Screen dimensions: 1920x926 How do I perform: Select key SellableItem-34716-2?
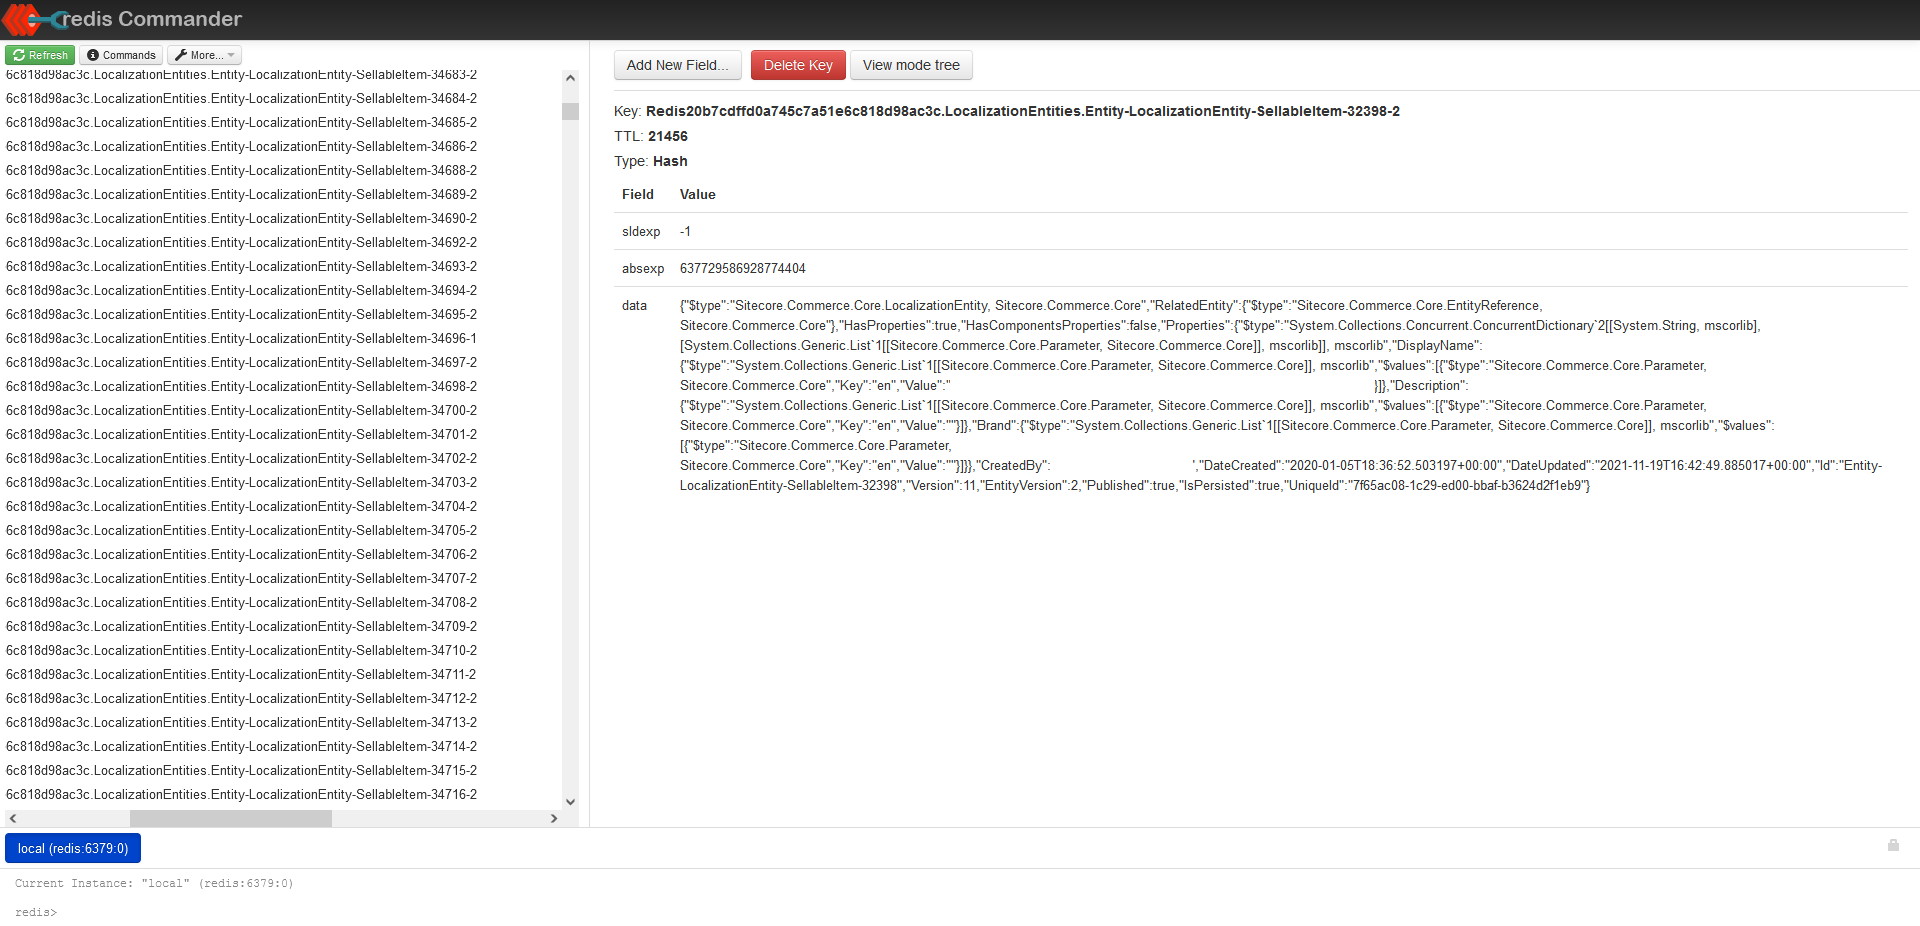click(241, 794)
